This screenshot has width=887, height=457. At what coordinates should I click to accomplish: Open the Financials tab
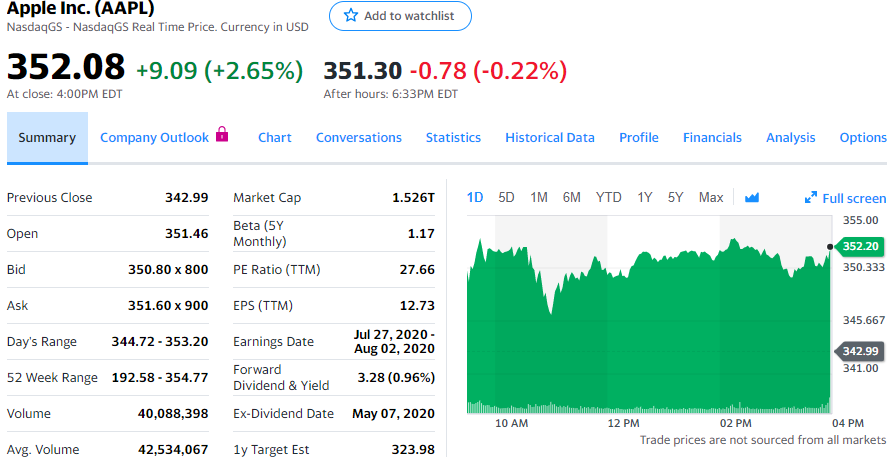712,137
